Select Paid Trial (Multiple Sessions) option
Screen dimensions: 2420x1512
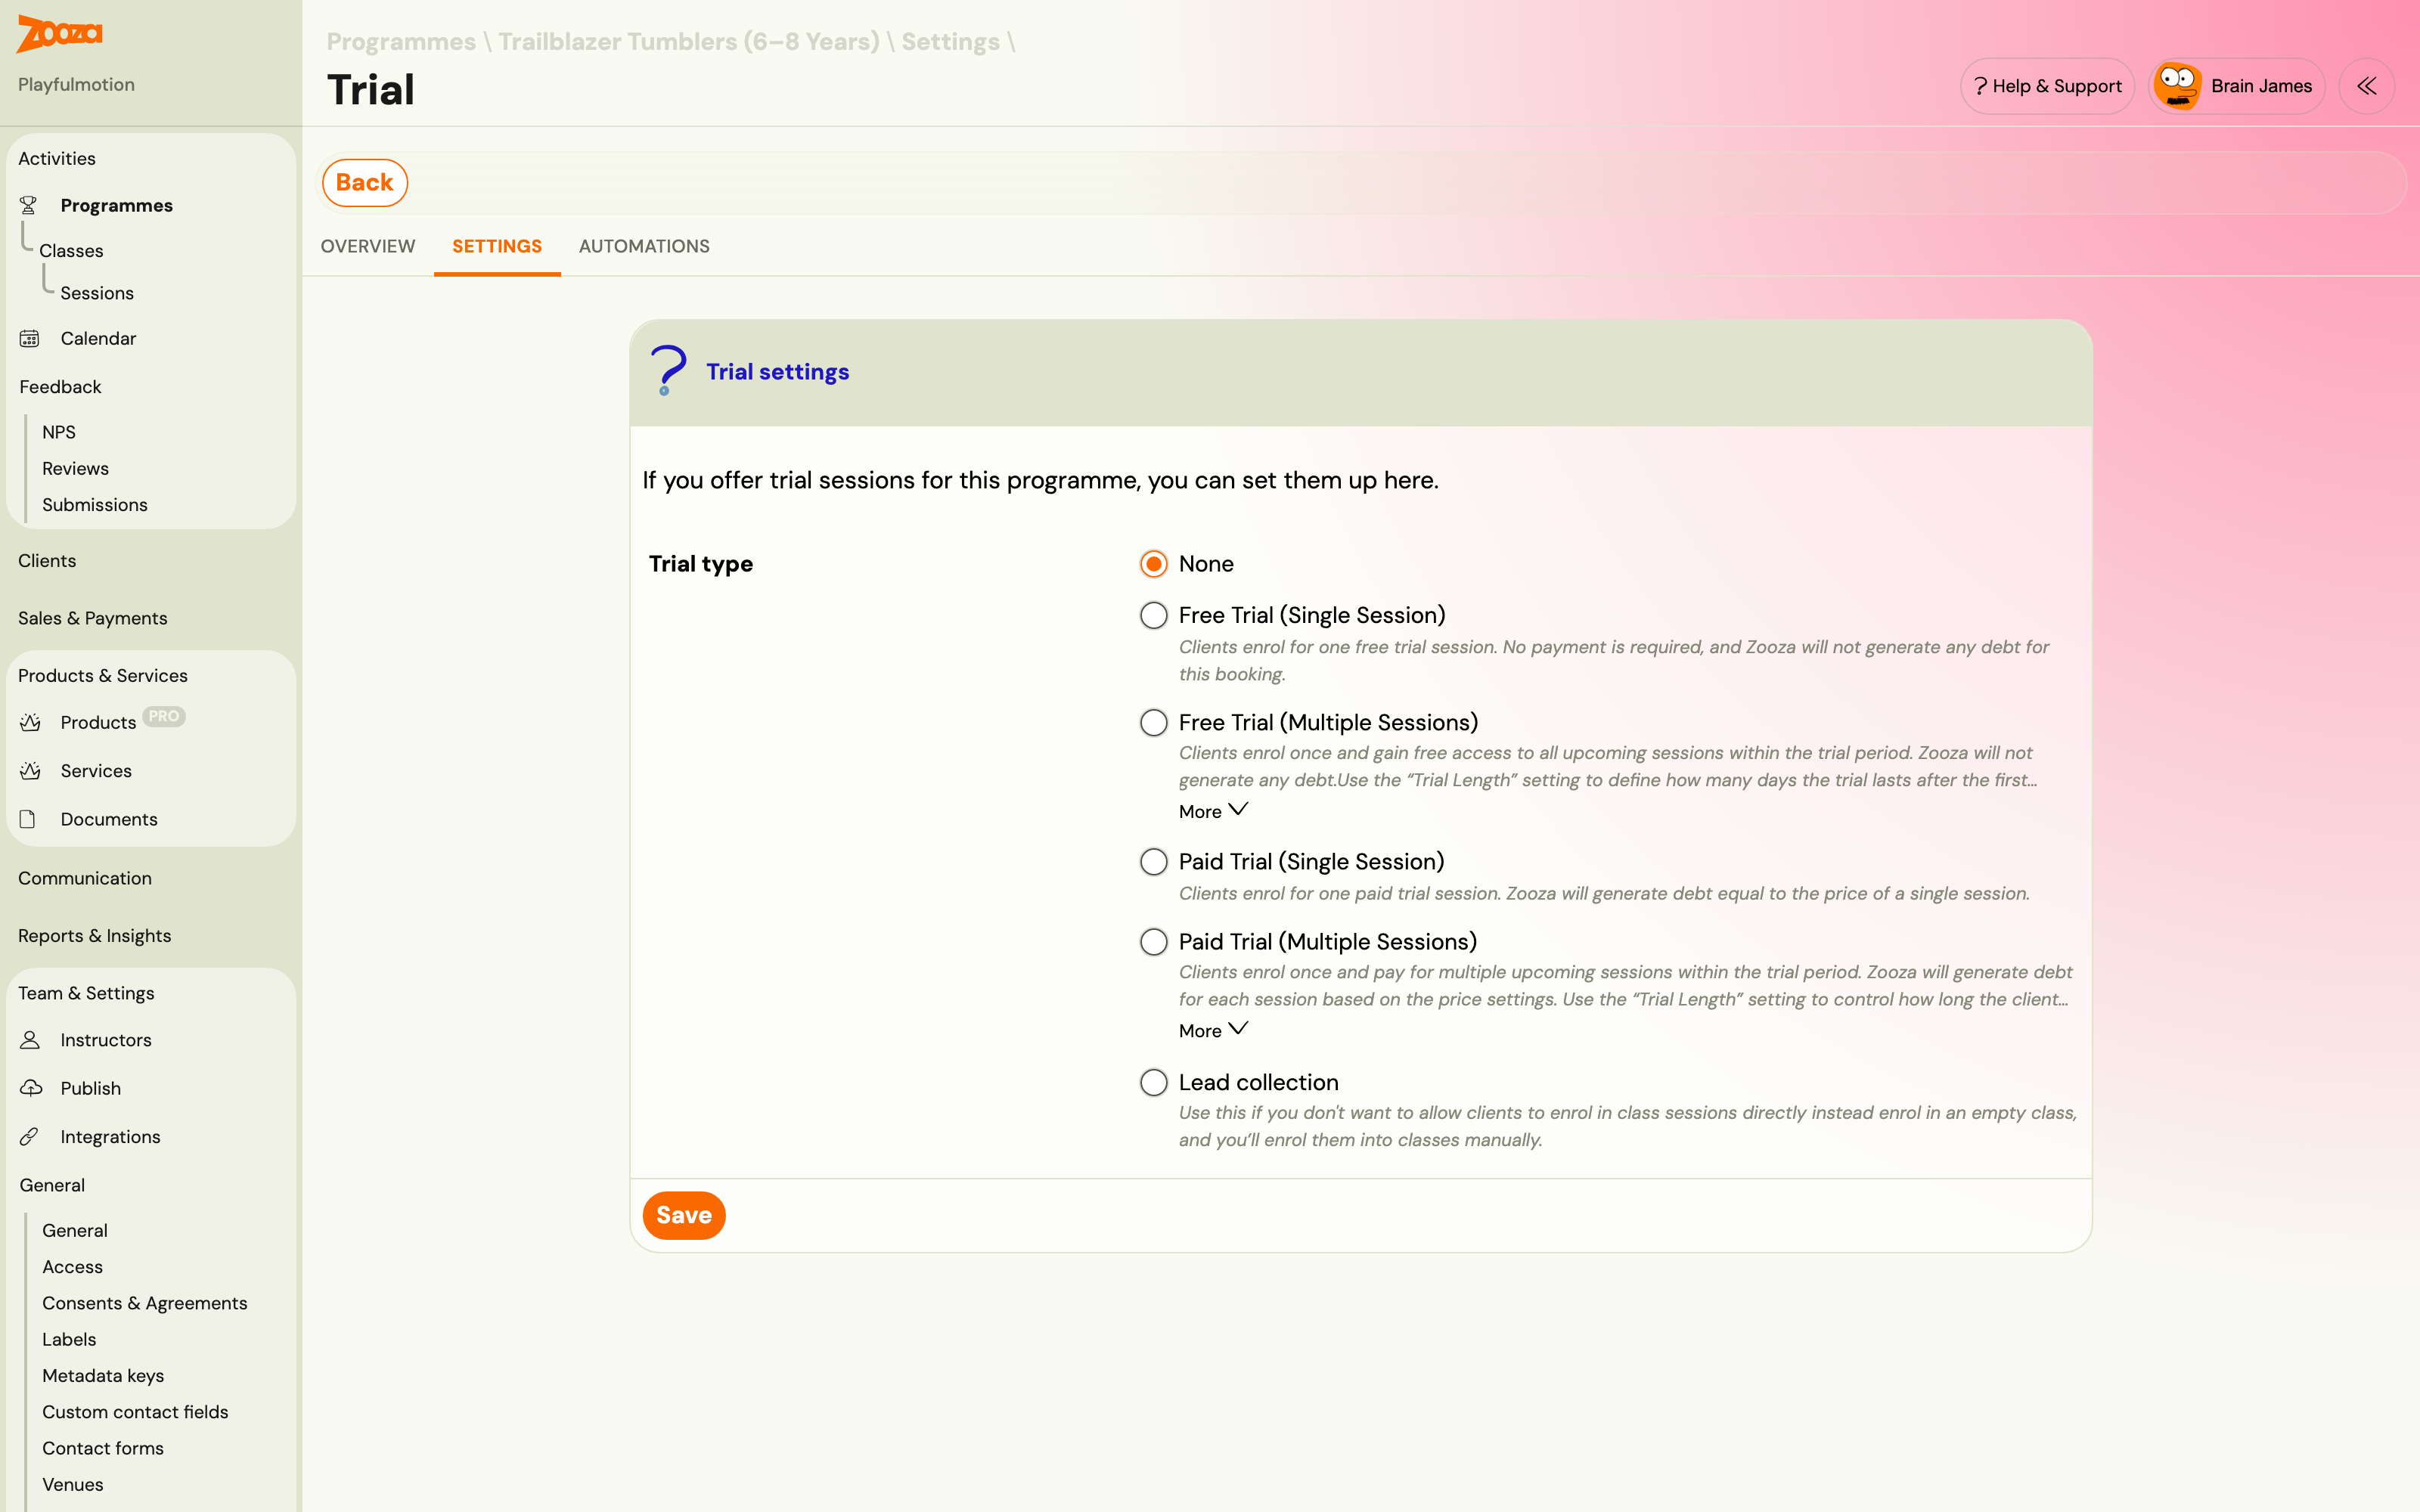click(x=1154, y=942)
